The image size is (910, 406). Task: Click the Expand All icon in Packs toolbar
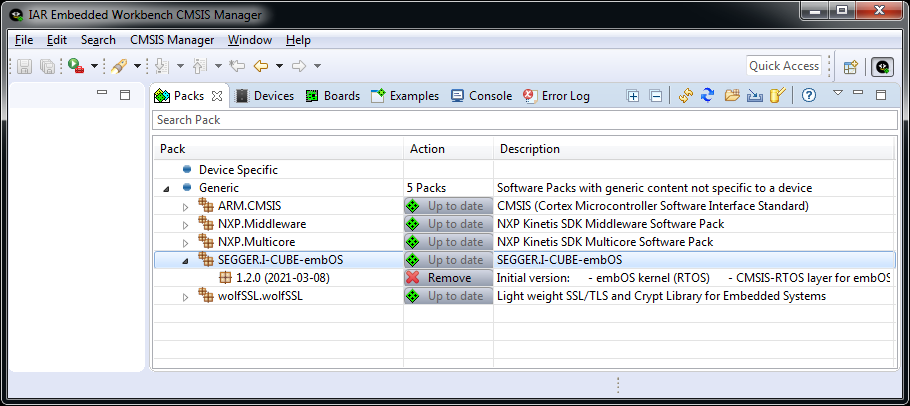(x=633, y=96)
